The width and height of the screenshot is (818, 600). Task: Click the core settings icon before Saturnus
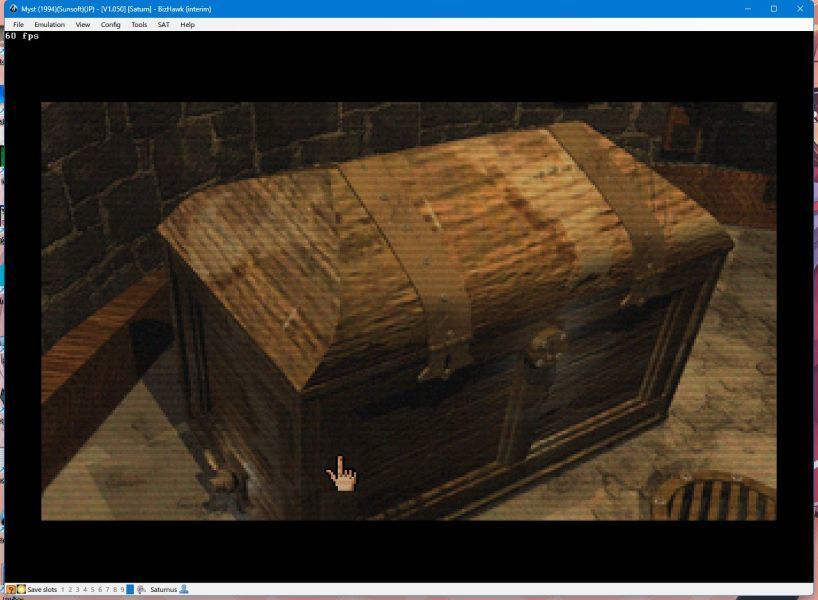pyautogui.click(x=141, y=590)
